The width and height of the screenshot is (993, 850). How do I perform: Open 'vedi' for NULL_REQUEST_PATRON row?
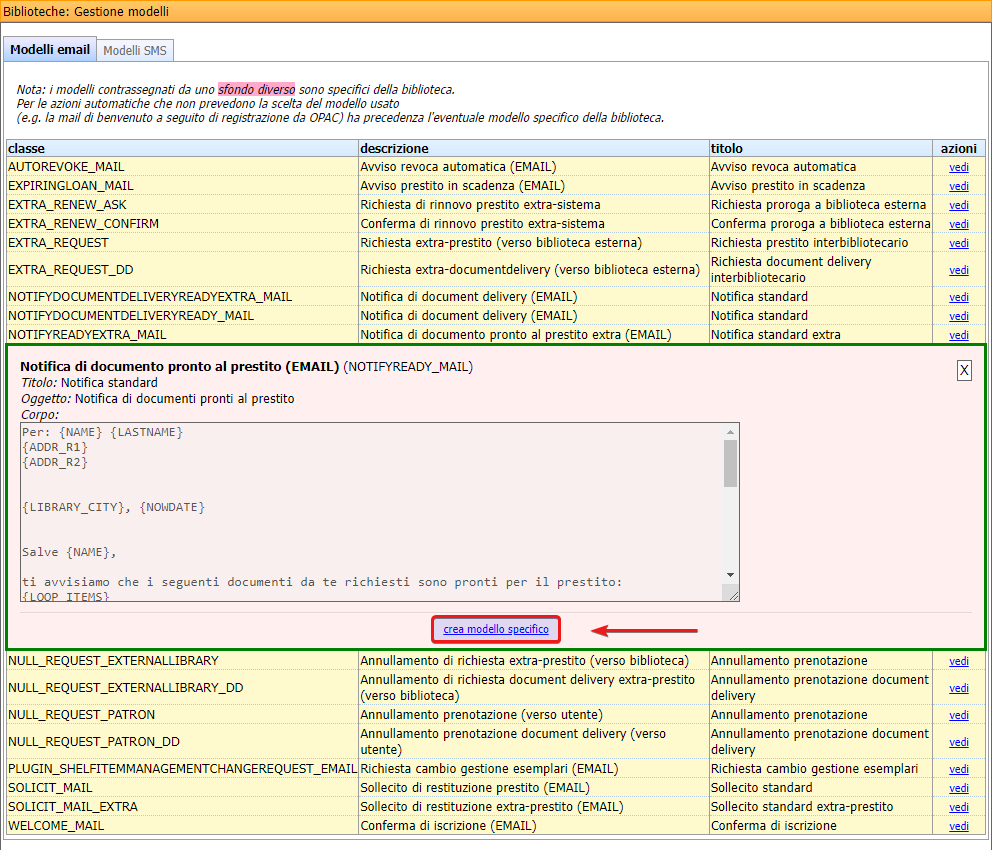point(959,715)
